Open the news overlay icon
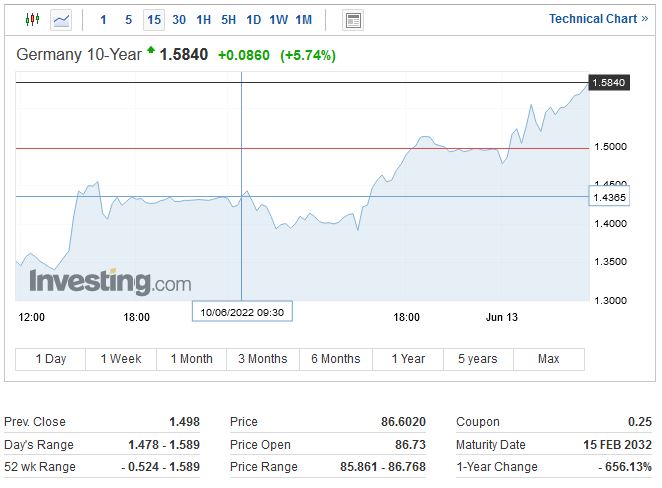662x488 pixels. pos(352,19)
